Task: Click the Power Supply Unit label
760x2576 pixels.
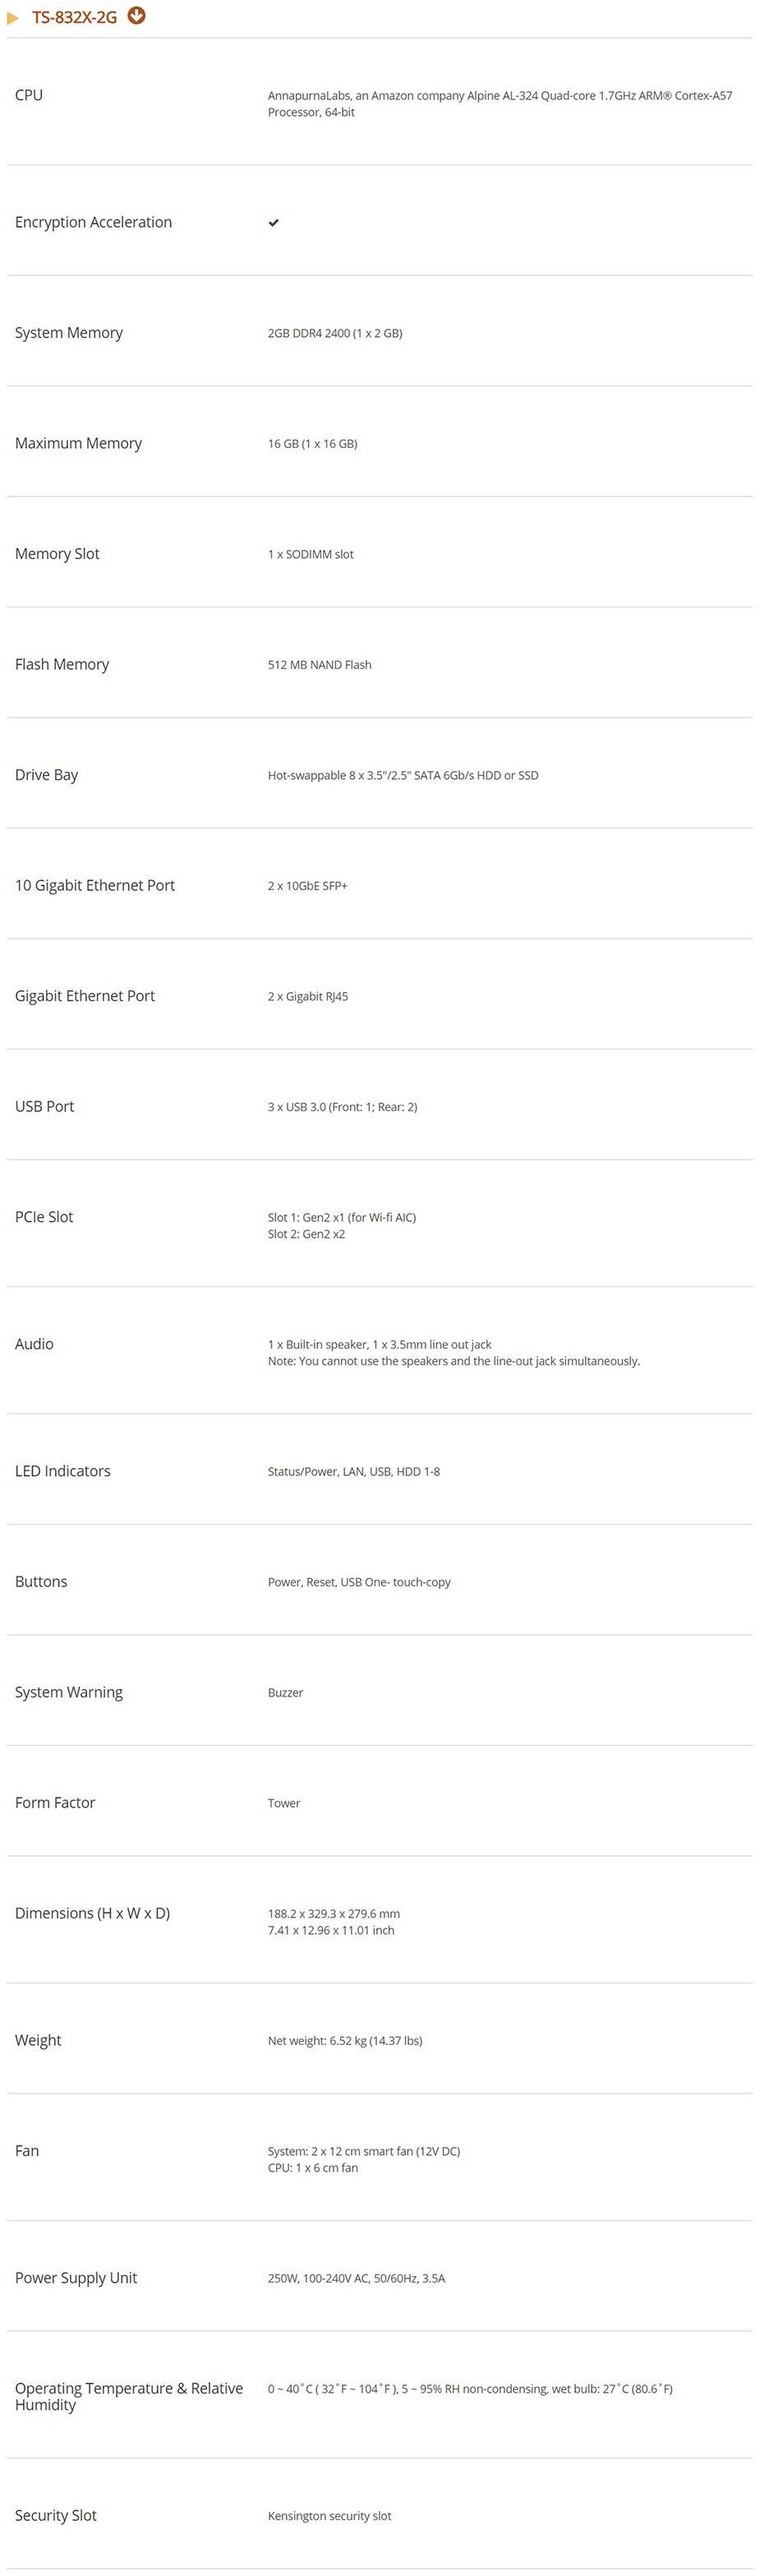Action: (76, 2278)
